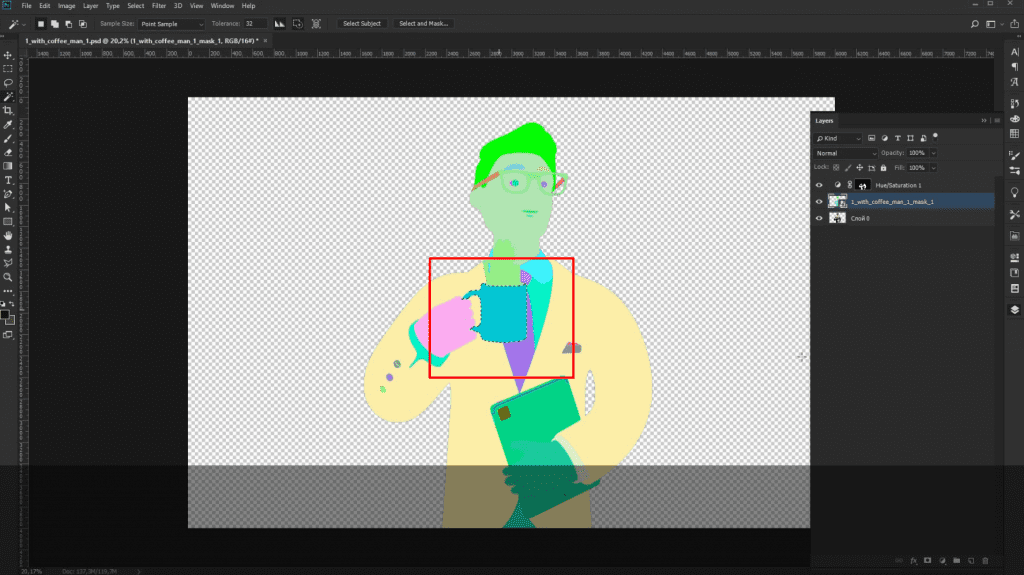Click the Subtract from selection icon
This screenshot has height=575, width=1024.
pos(69,24)
